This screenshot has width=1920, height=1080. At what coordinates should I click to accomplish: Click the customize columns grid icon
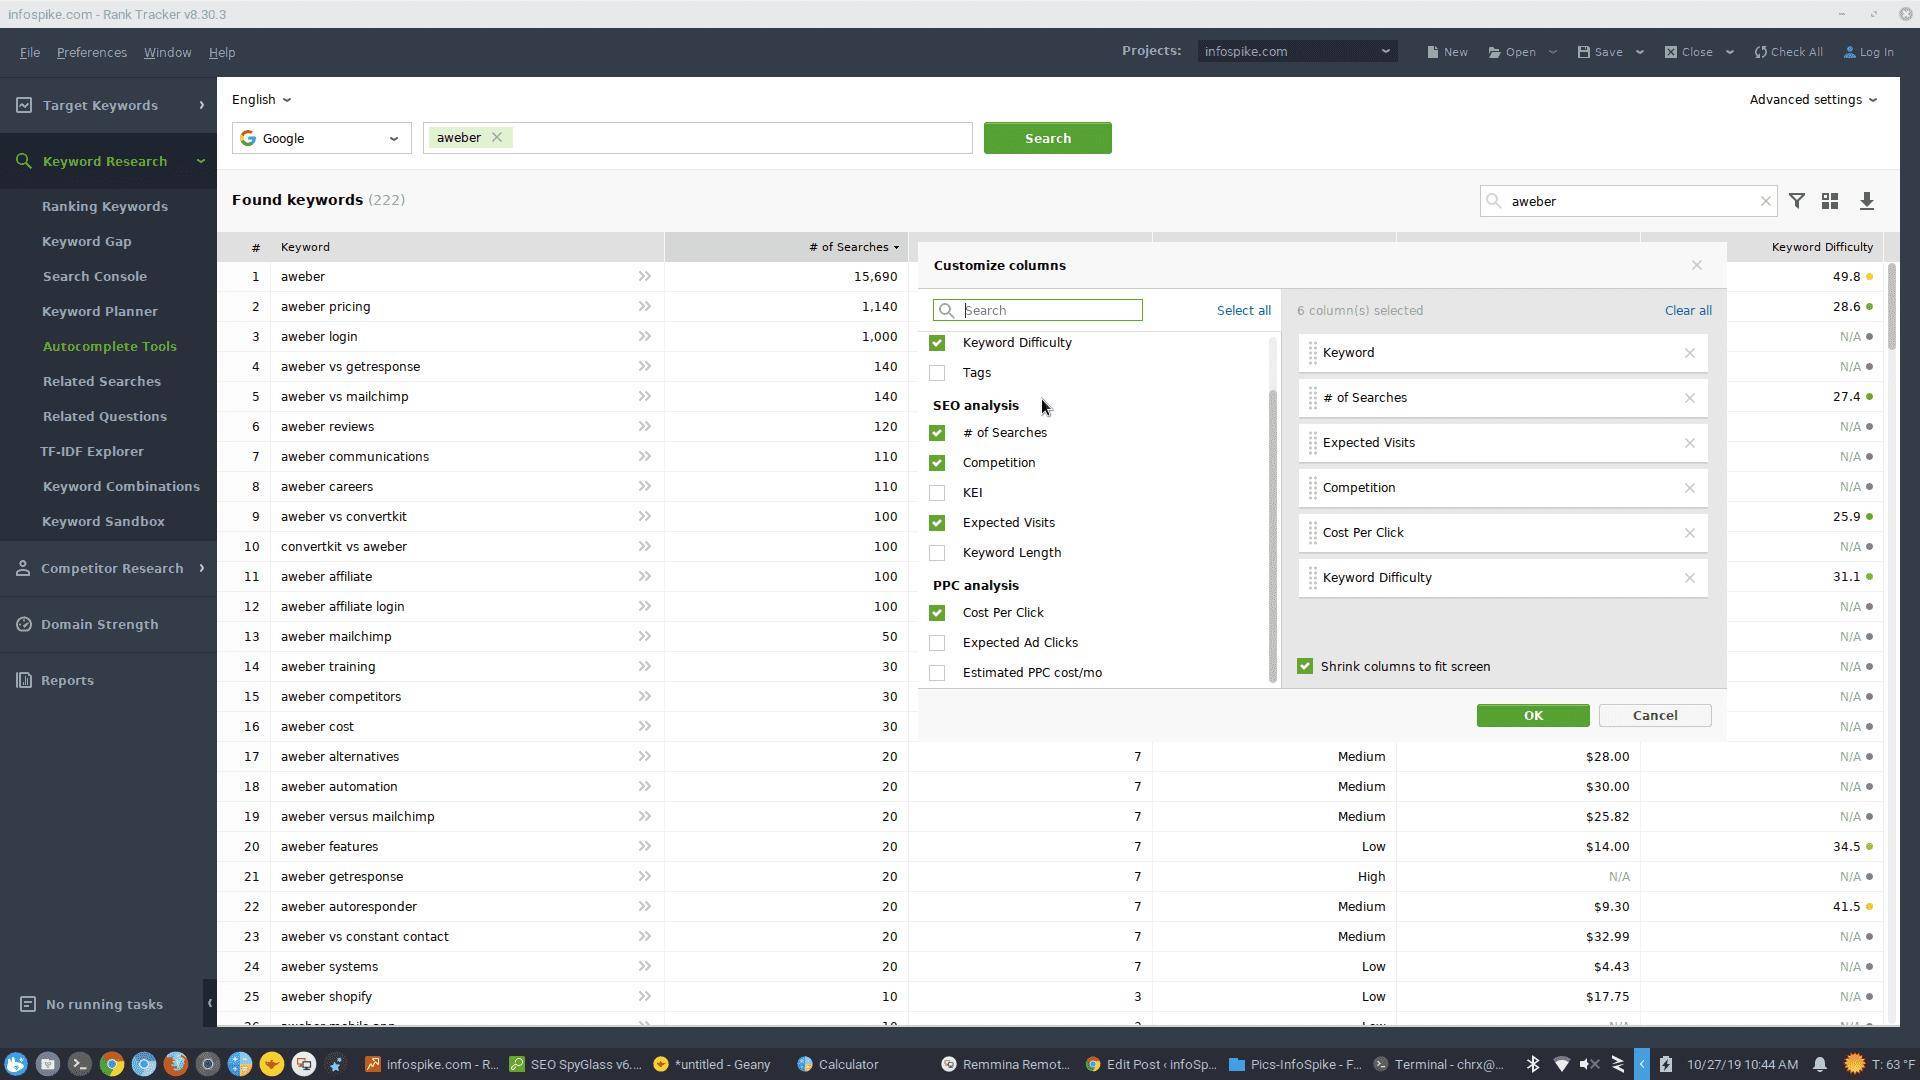[1830, 201]
